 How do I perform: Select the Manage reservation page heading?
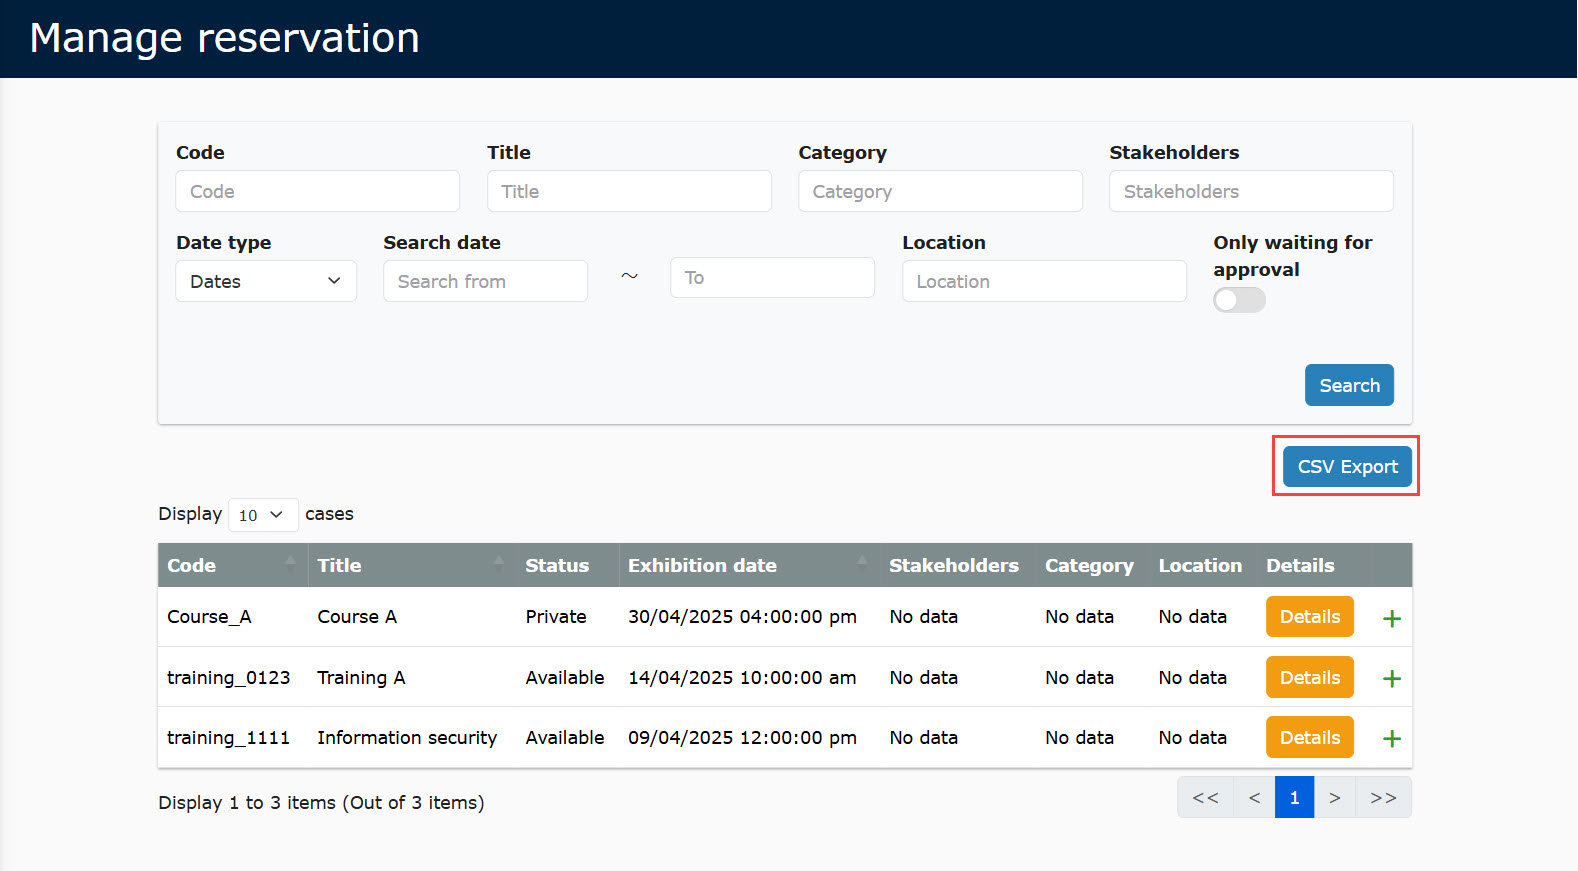tap(225, 38)
